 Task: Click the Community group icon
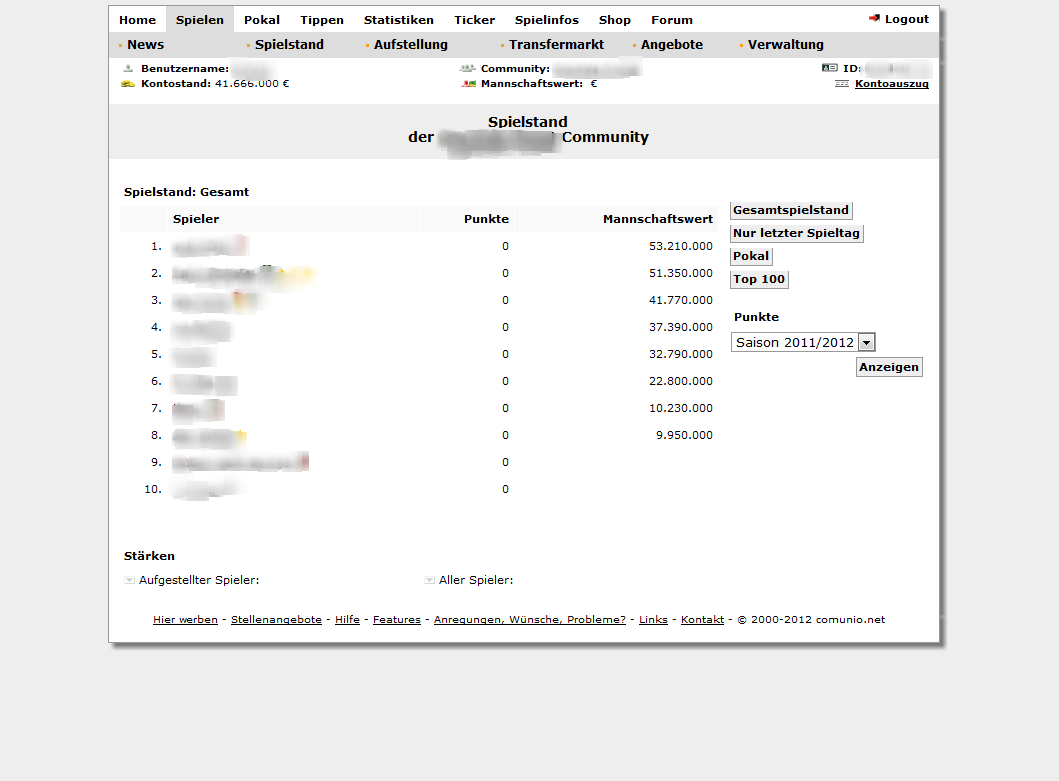coord(467,69)
